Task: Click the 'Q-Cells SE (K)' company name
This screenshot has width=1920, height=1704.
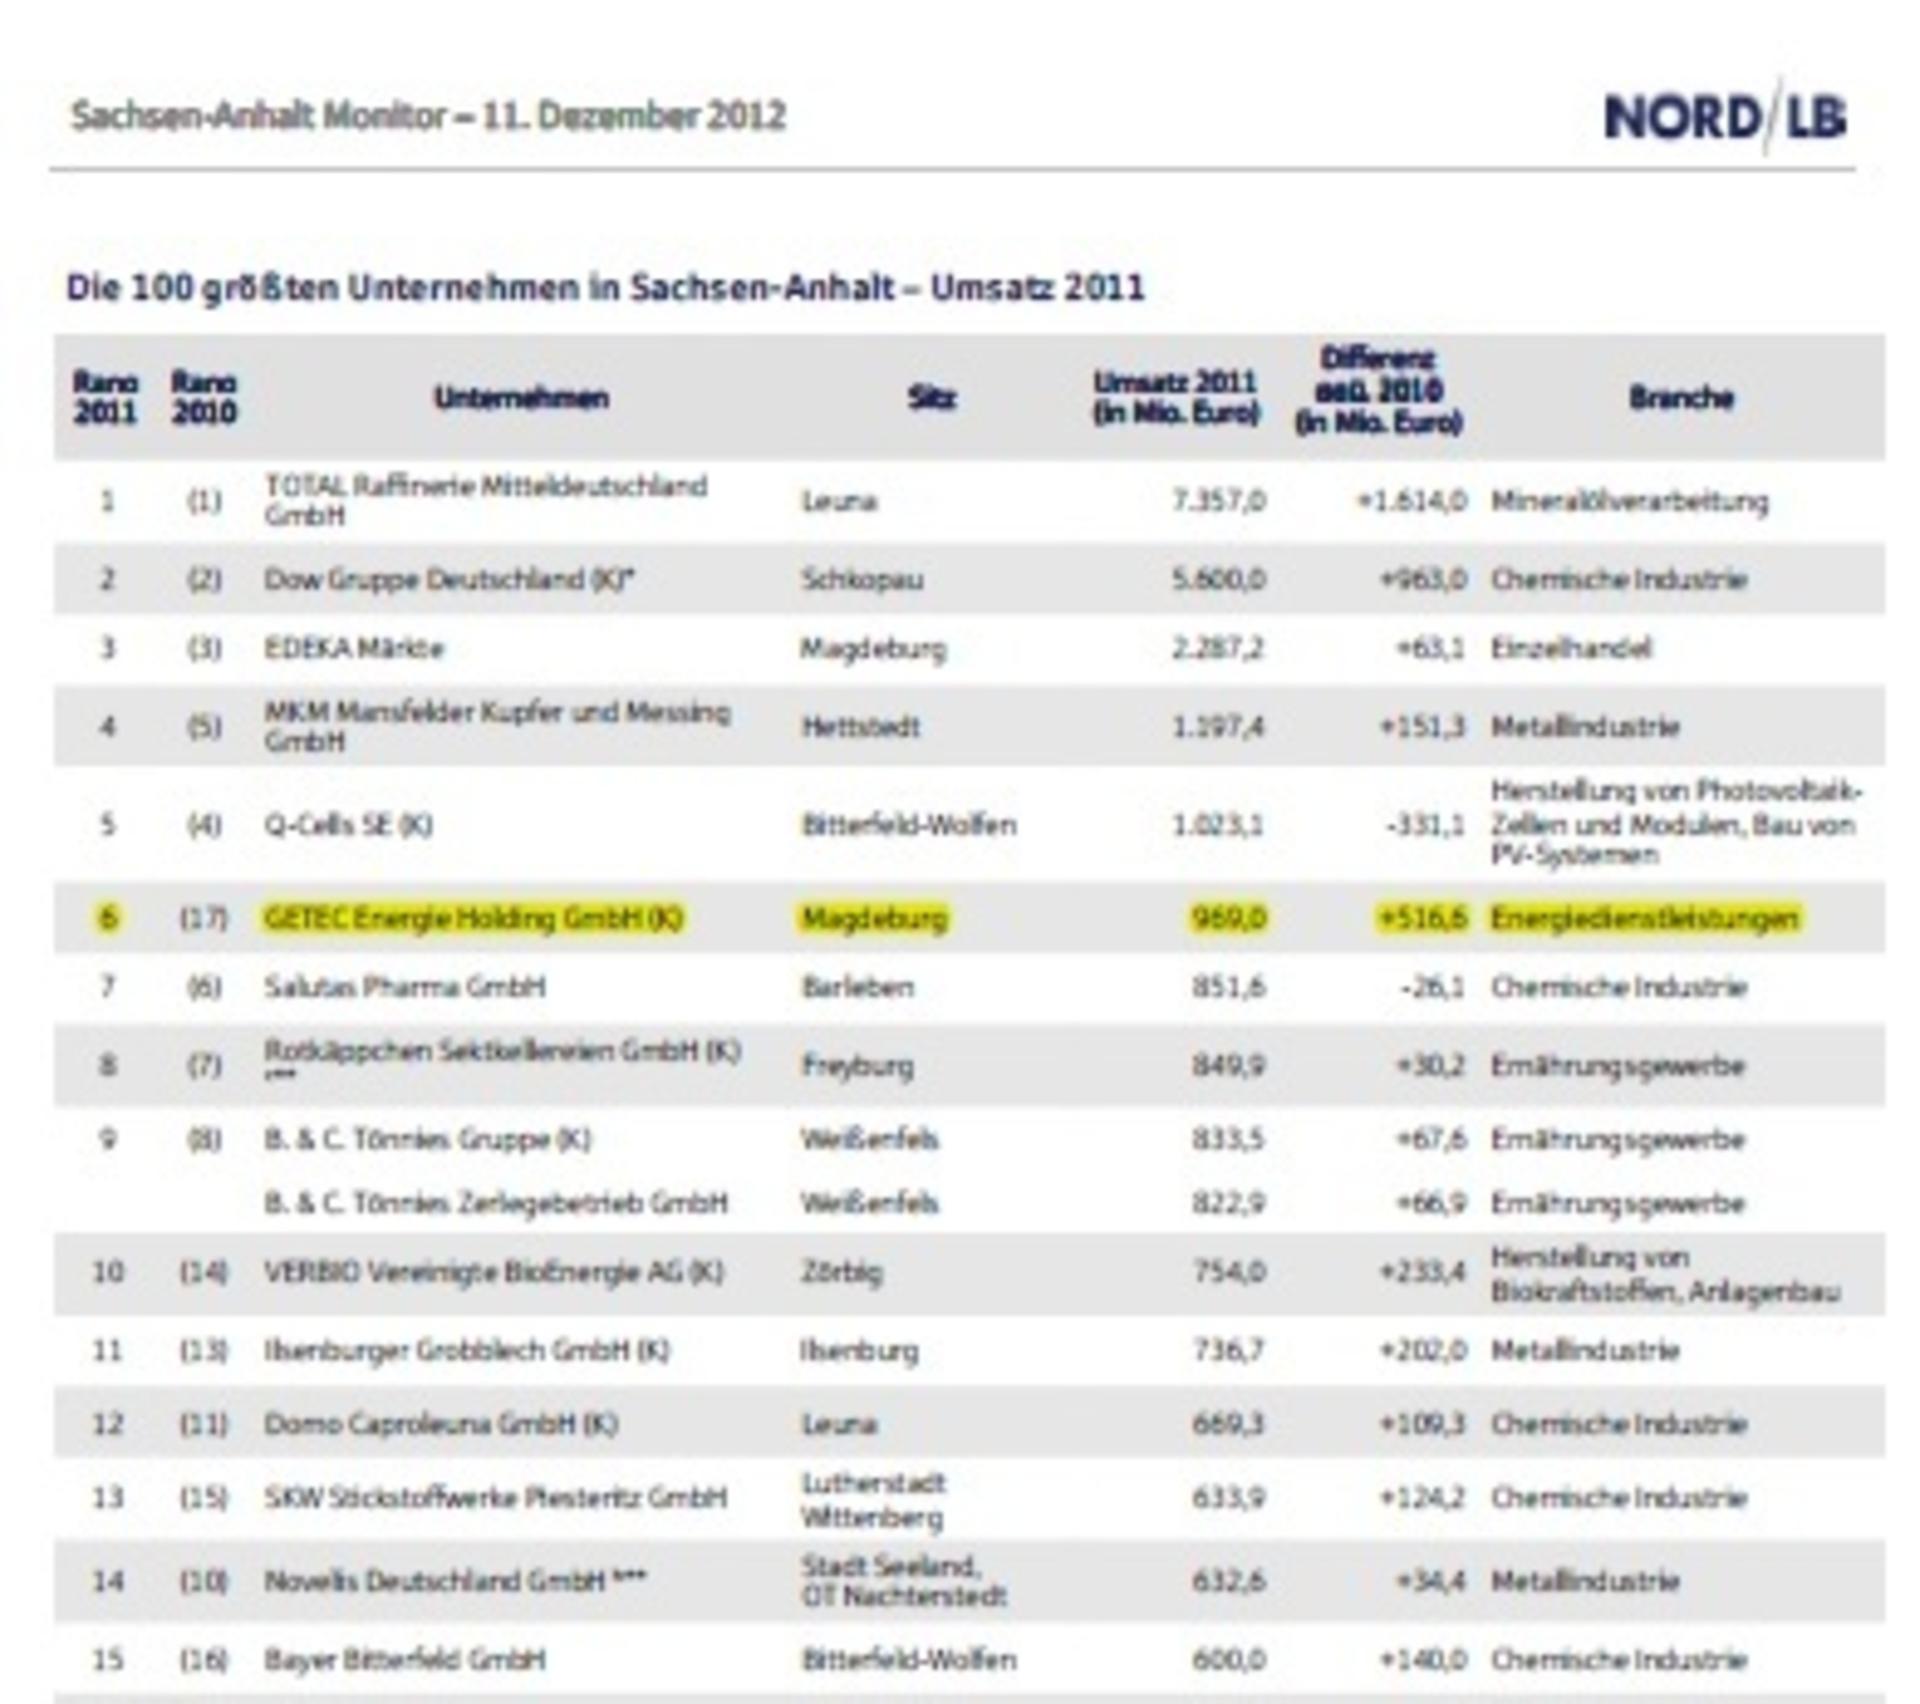Action: click(x=348, y=825)
